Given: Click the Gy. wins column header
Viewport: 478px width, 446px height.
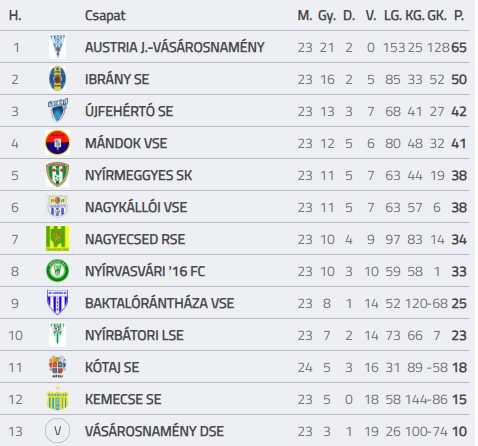Looking at the screenshot, I should tap(327, 16).
